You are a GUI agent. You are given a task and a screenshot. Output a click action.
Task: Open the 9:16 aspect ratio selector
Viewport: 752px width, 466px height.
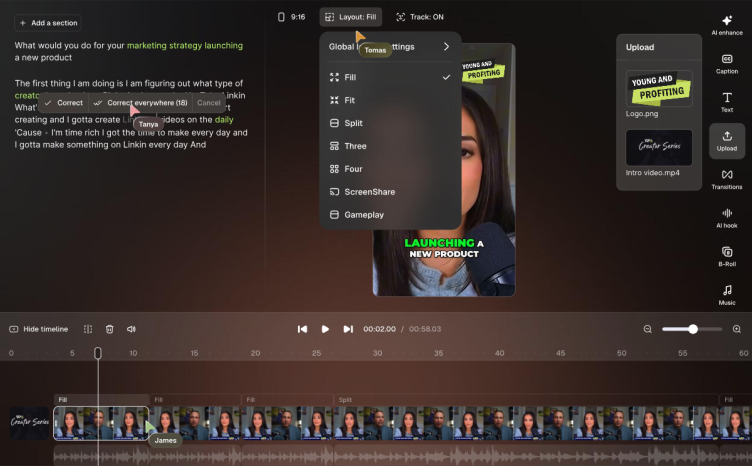click(x=291, y=17)
